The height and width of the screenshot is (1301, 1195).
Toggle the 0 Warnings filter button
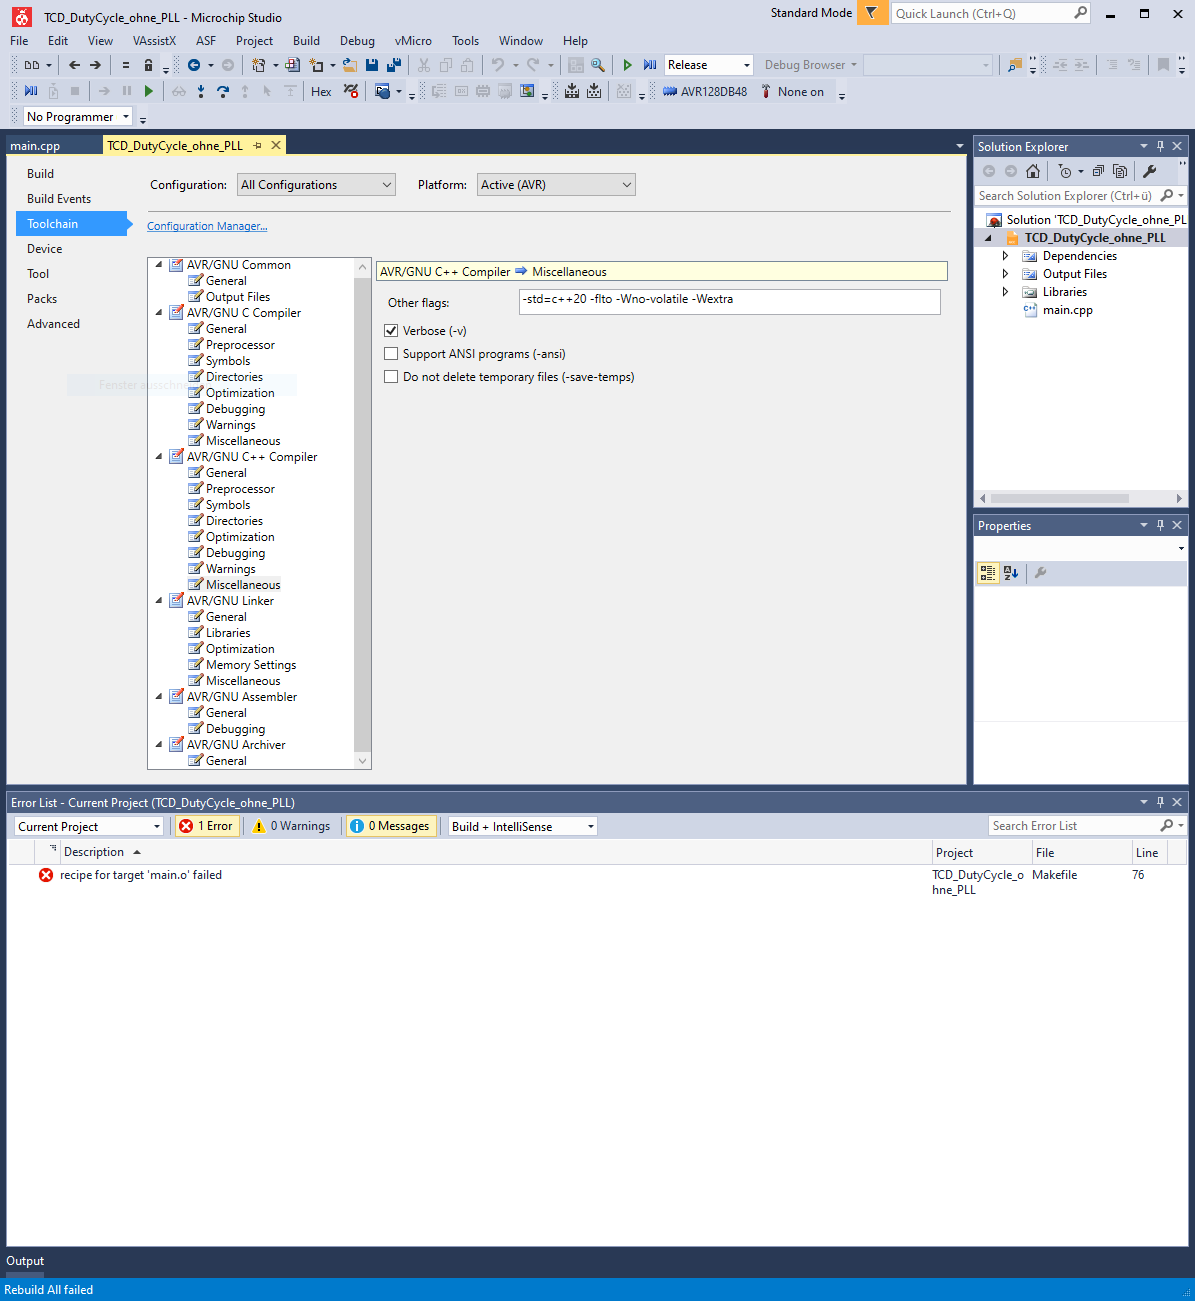pos(292,826)
